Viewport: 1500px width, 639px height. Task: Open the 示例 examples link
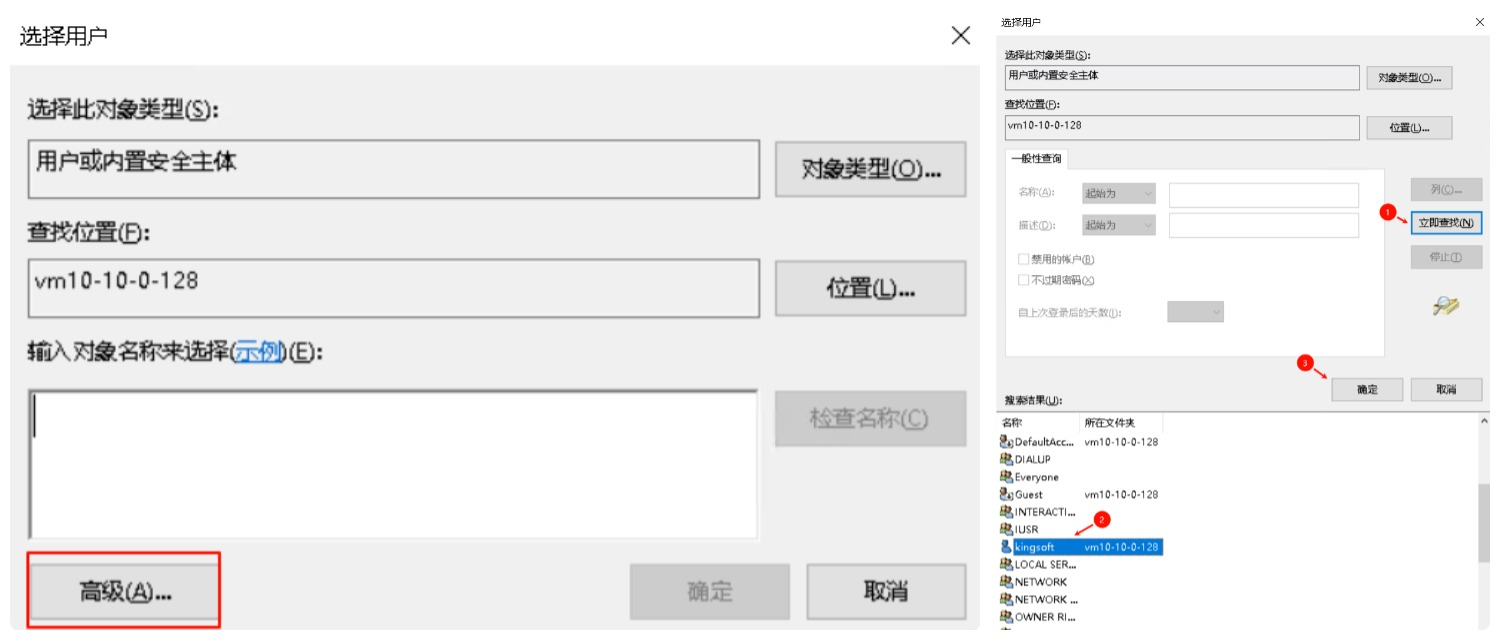(x=258, y=352)
